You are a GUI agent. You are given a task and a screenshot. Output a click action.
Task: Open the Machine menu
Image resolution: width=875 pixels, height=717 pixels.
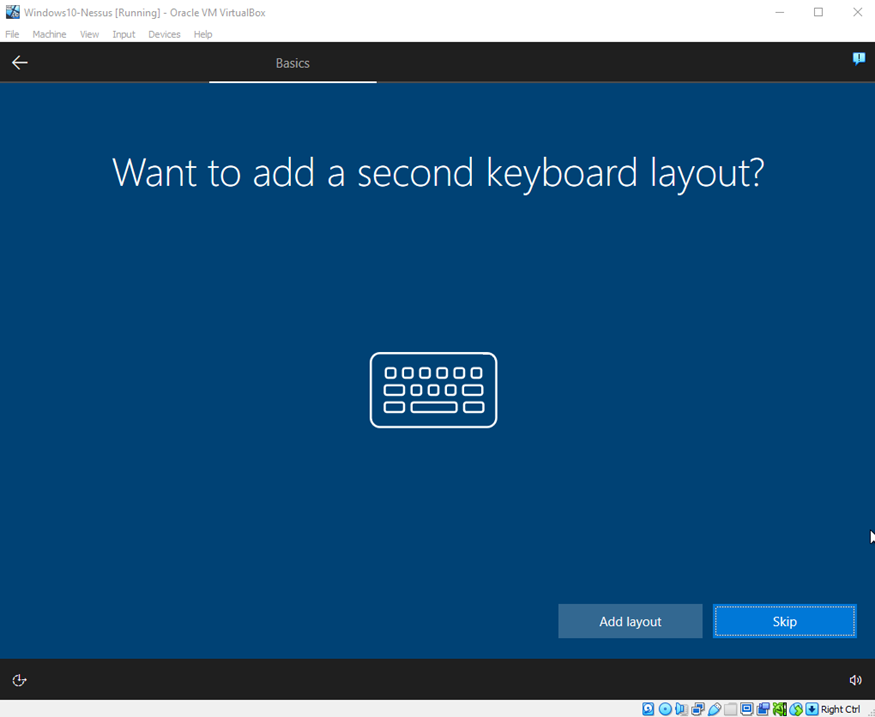pos(49,34)
